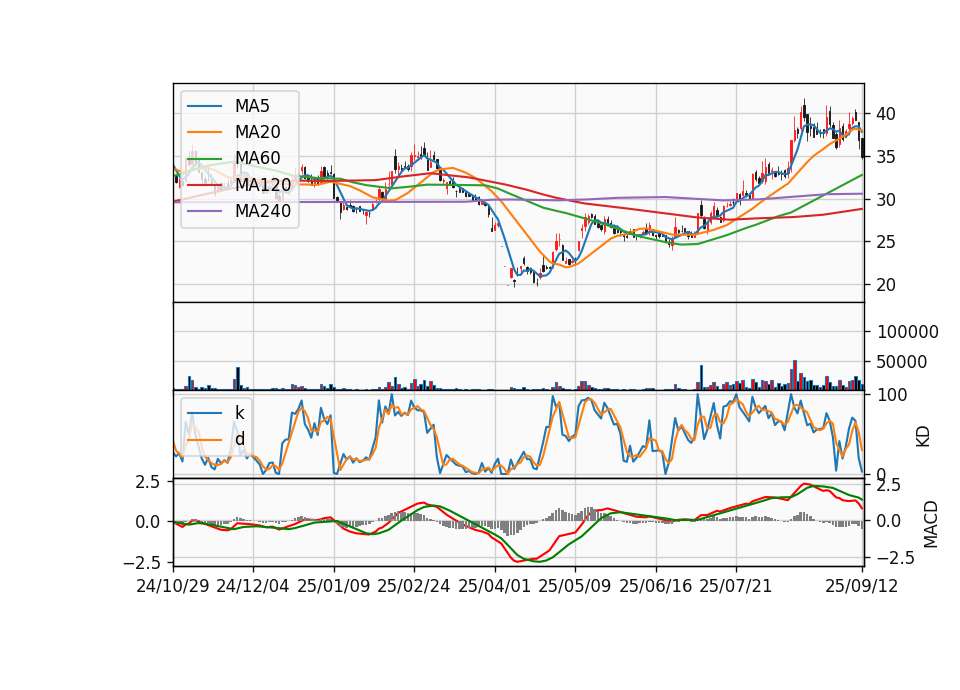Click price axis value 40
This screenshot has height=690, width=960.
click(886, 114)
